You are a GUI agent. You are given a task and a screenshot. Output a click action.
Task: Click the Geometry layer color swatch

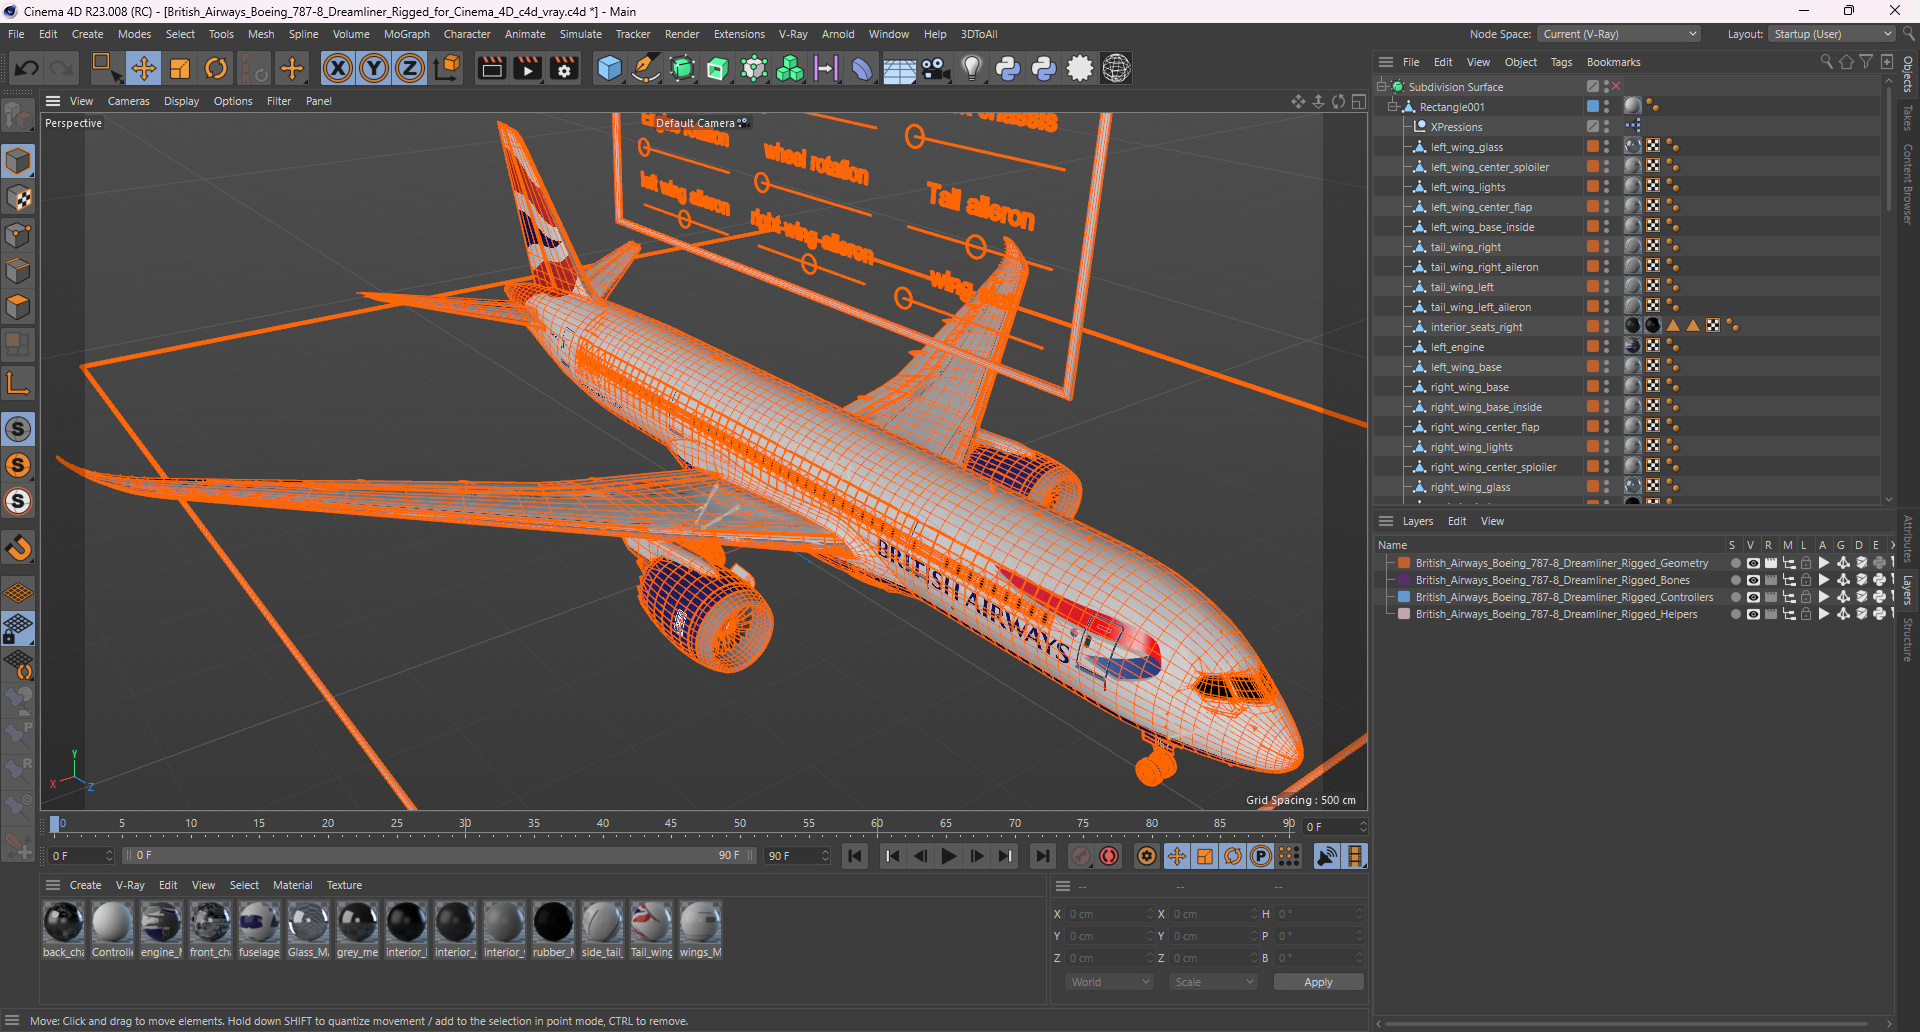pos(1404,563)
